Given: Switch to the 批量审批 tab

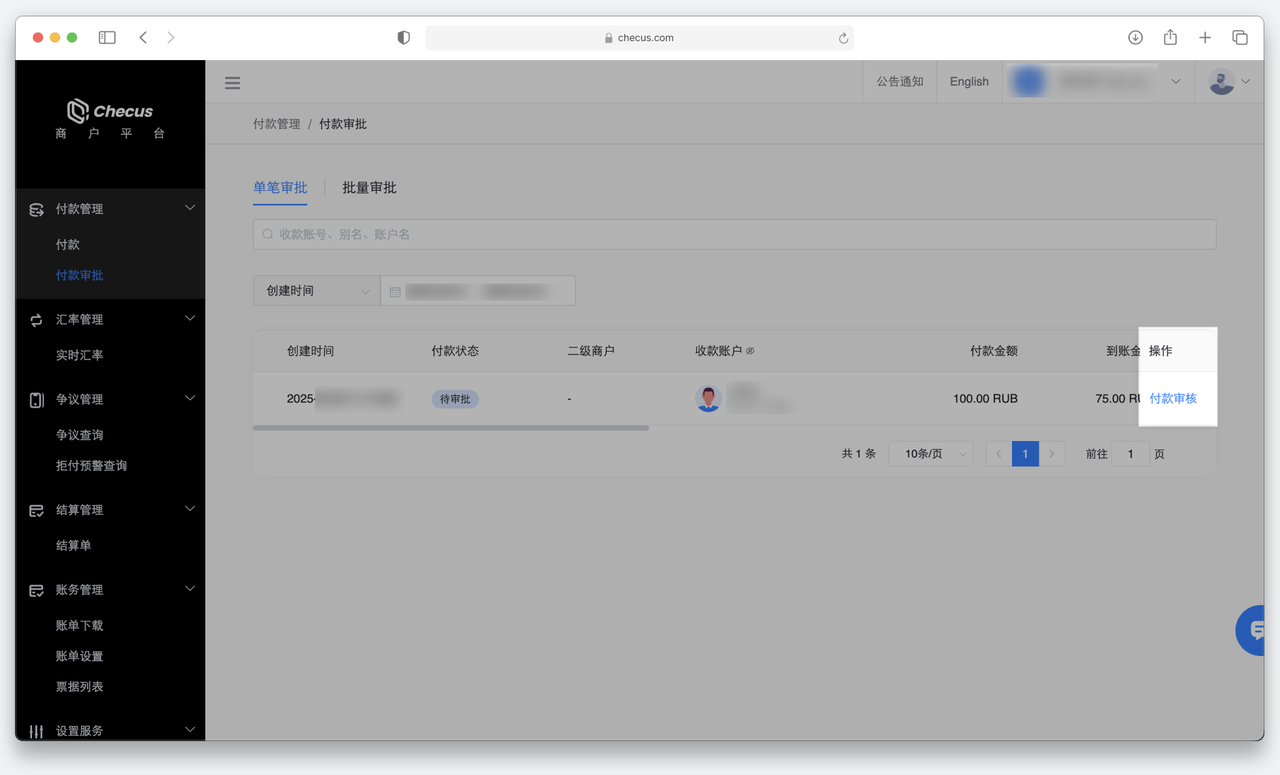Looking at the screenshot, I should pos(369,188).
